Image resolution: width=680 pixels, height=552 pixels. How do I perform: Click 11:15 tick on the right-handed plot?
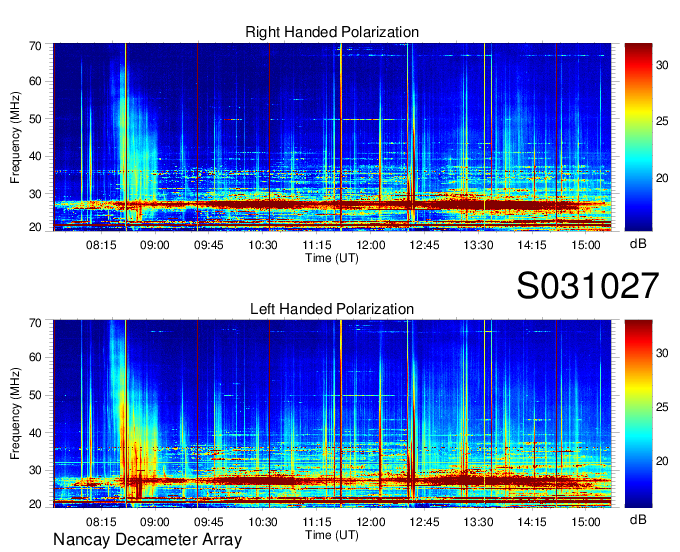[x=317, y=245]
